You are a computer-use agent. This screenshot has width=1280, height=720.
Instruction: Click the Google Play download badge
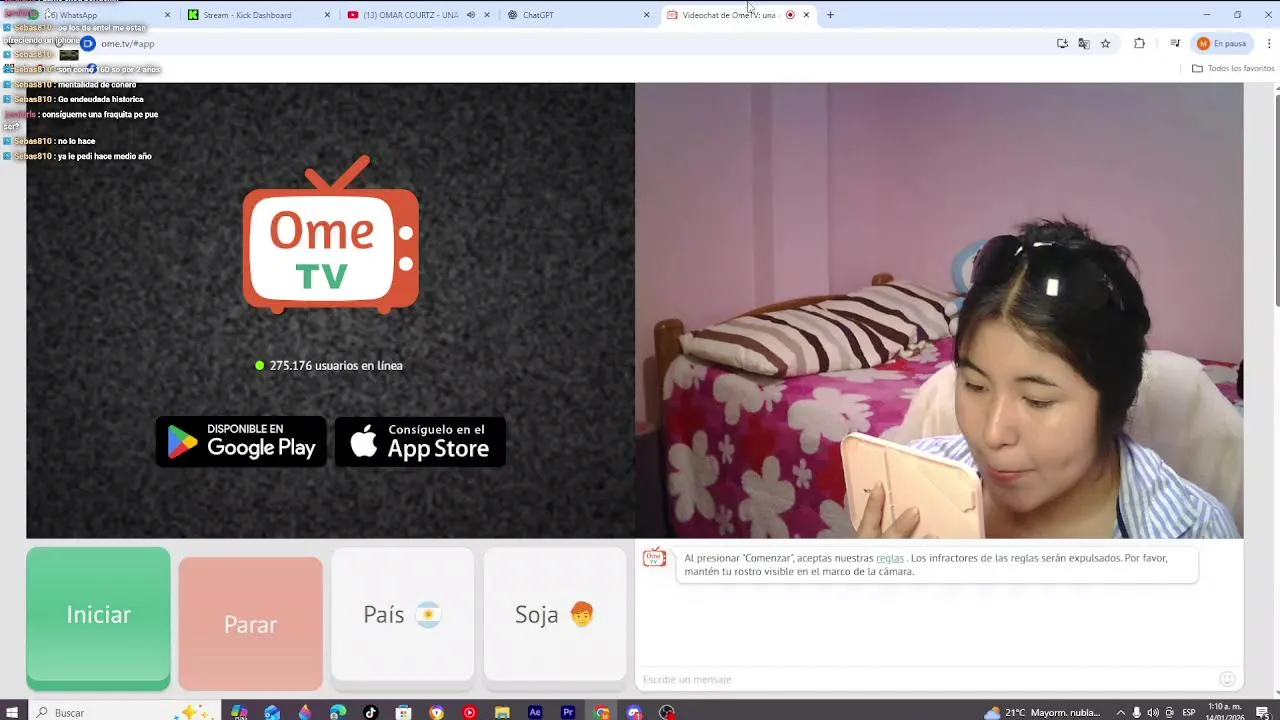tap(241, 441)
